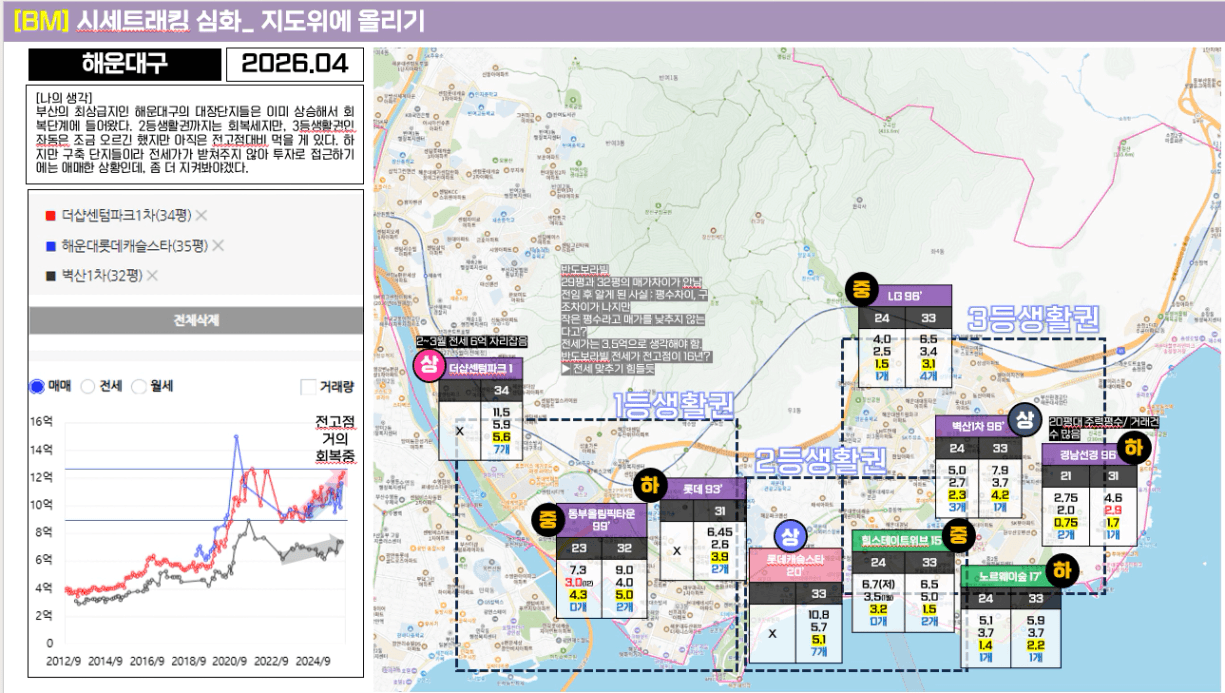Click the 상 badge above 롯데캐슬스타 20'

point(789,535)
